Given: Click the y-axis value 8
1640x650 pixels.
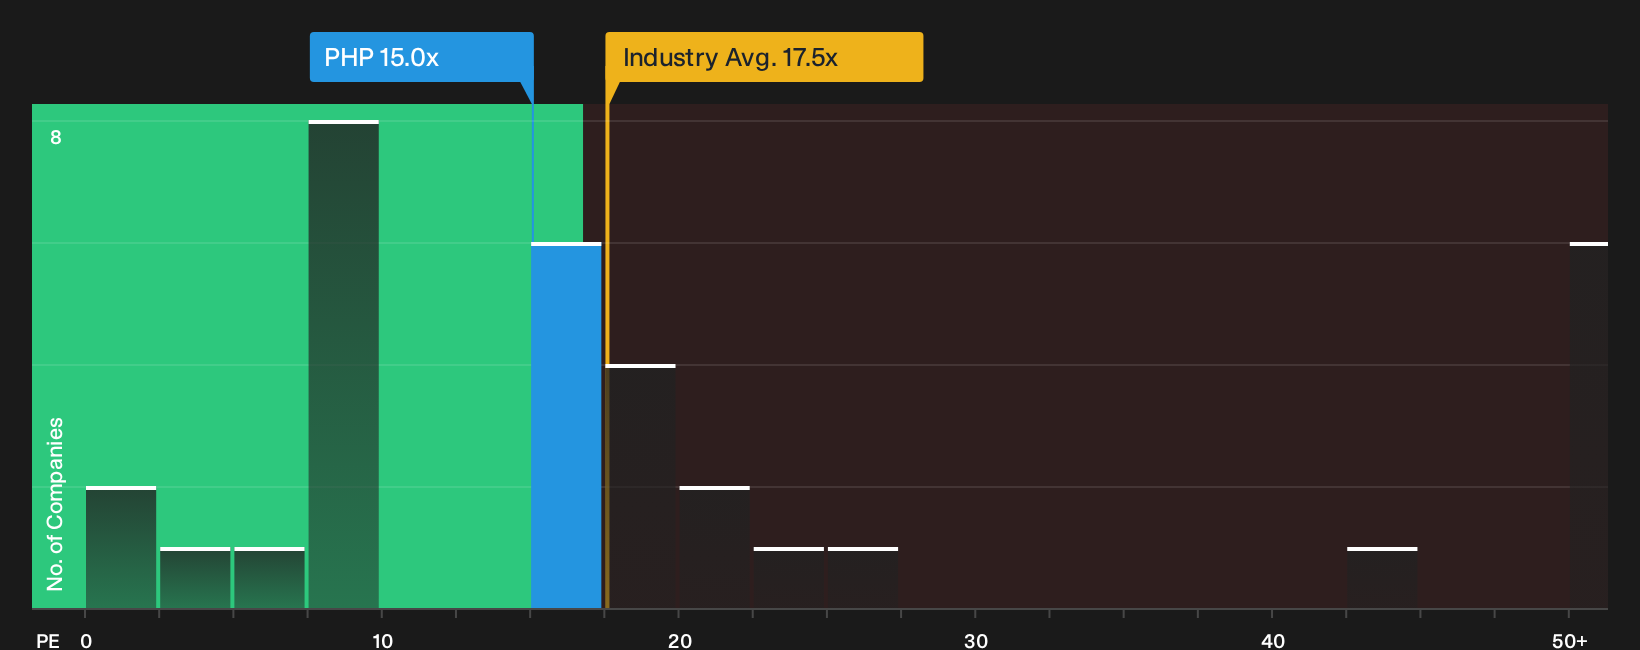Looking at the screenshot, I should 56,137.
